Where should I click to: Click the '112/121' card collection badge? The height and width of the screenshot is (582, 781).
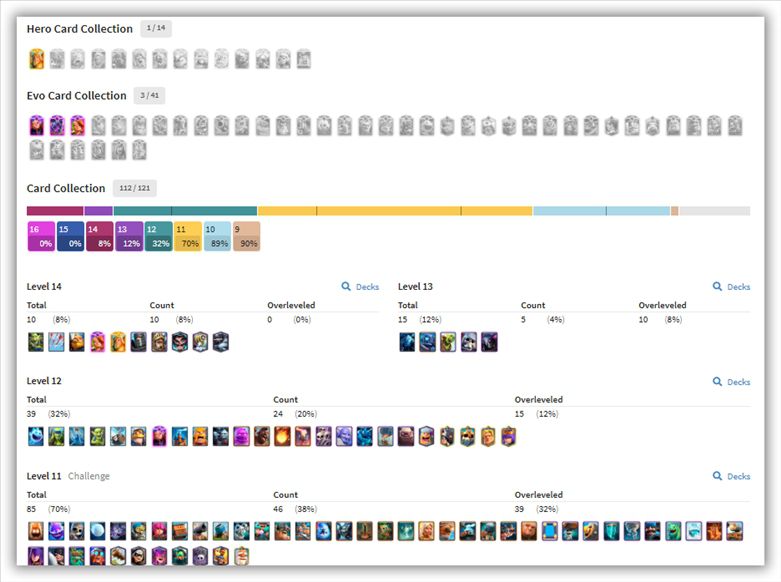click(134, 188)
